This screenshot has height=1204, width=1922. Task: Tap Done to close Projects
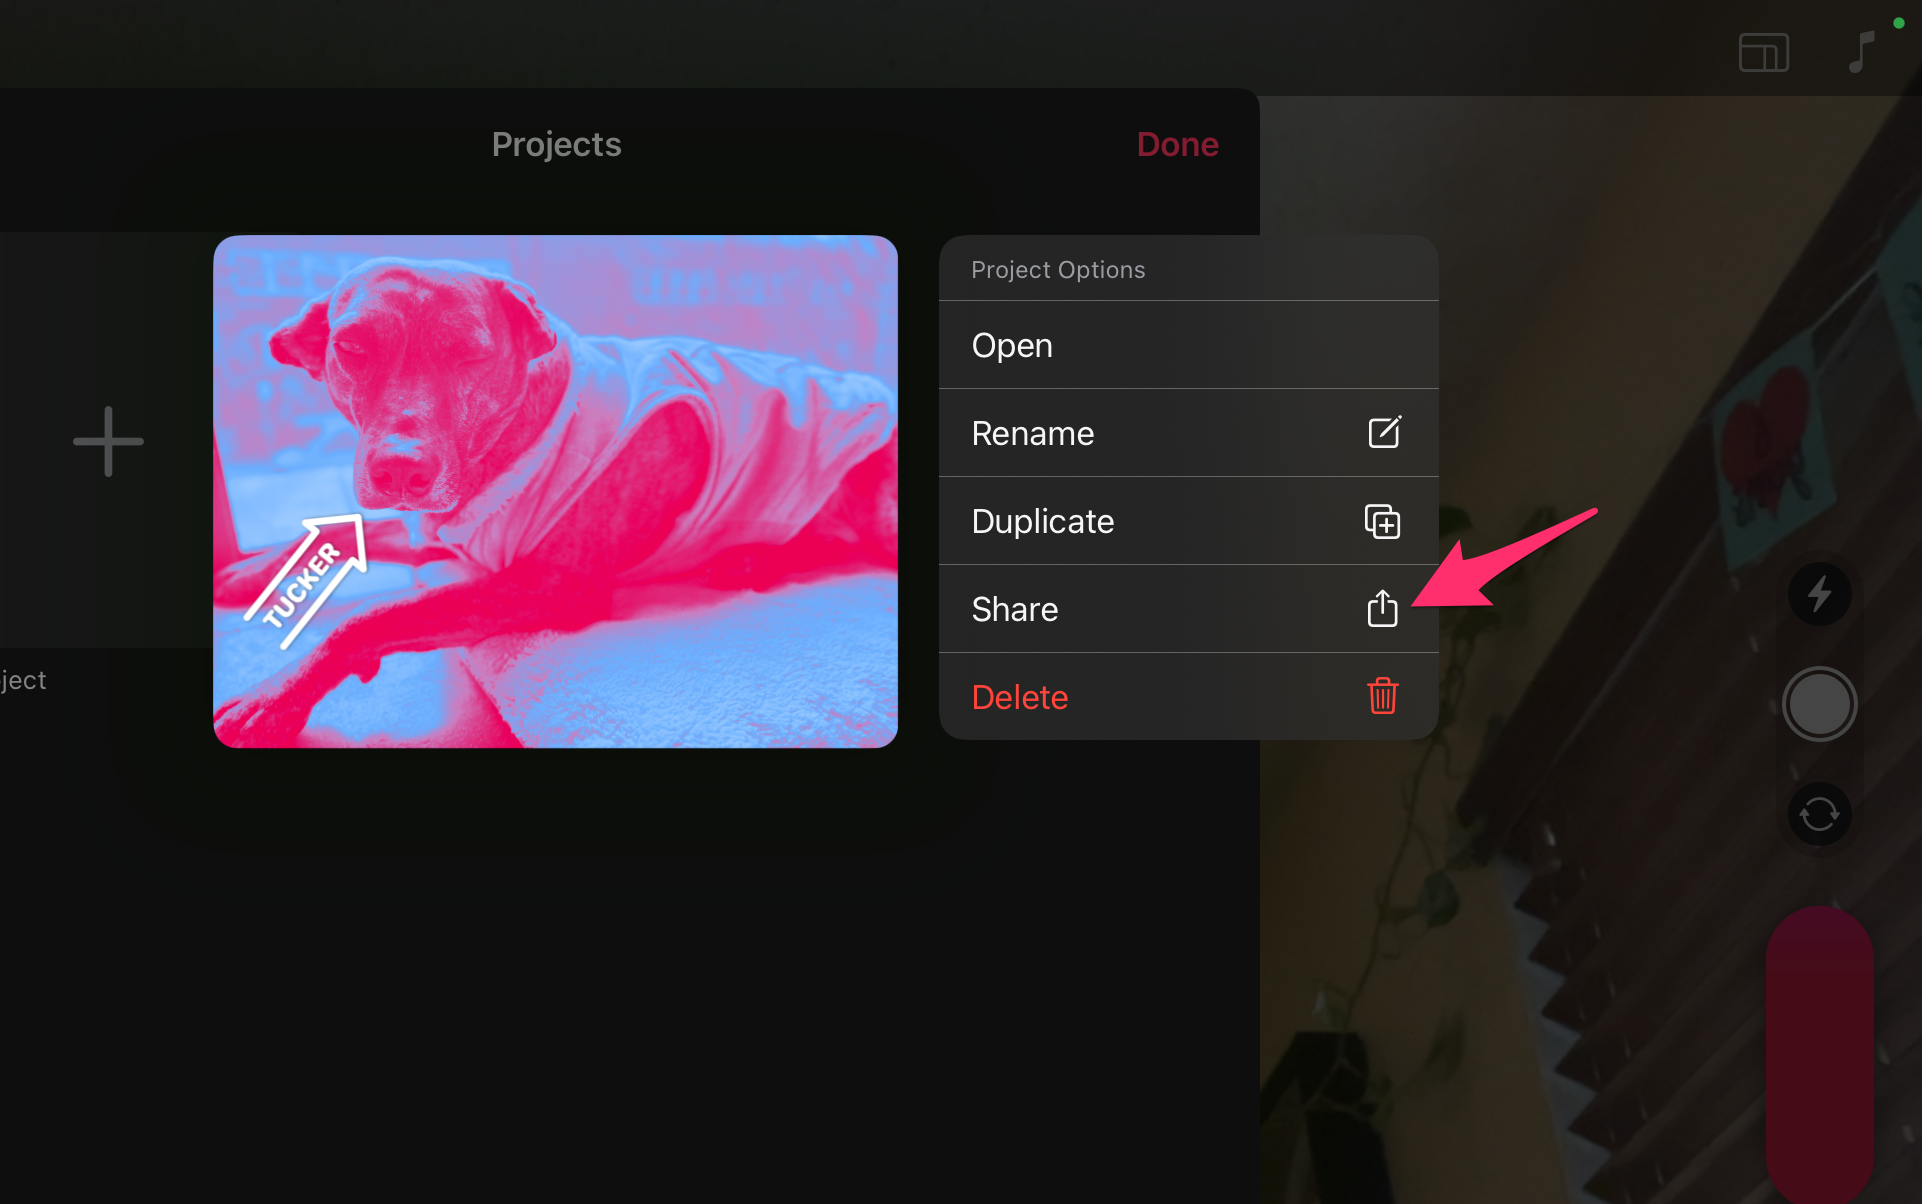pos(1177,144)
